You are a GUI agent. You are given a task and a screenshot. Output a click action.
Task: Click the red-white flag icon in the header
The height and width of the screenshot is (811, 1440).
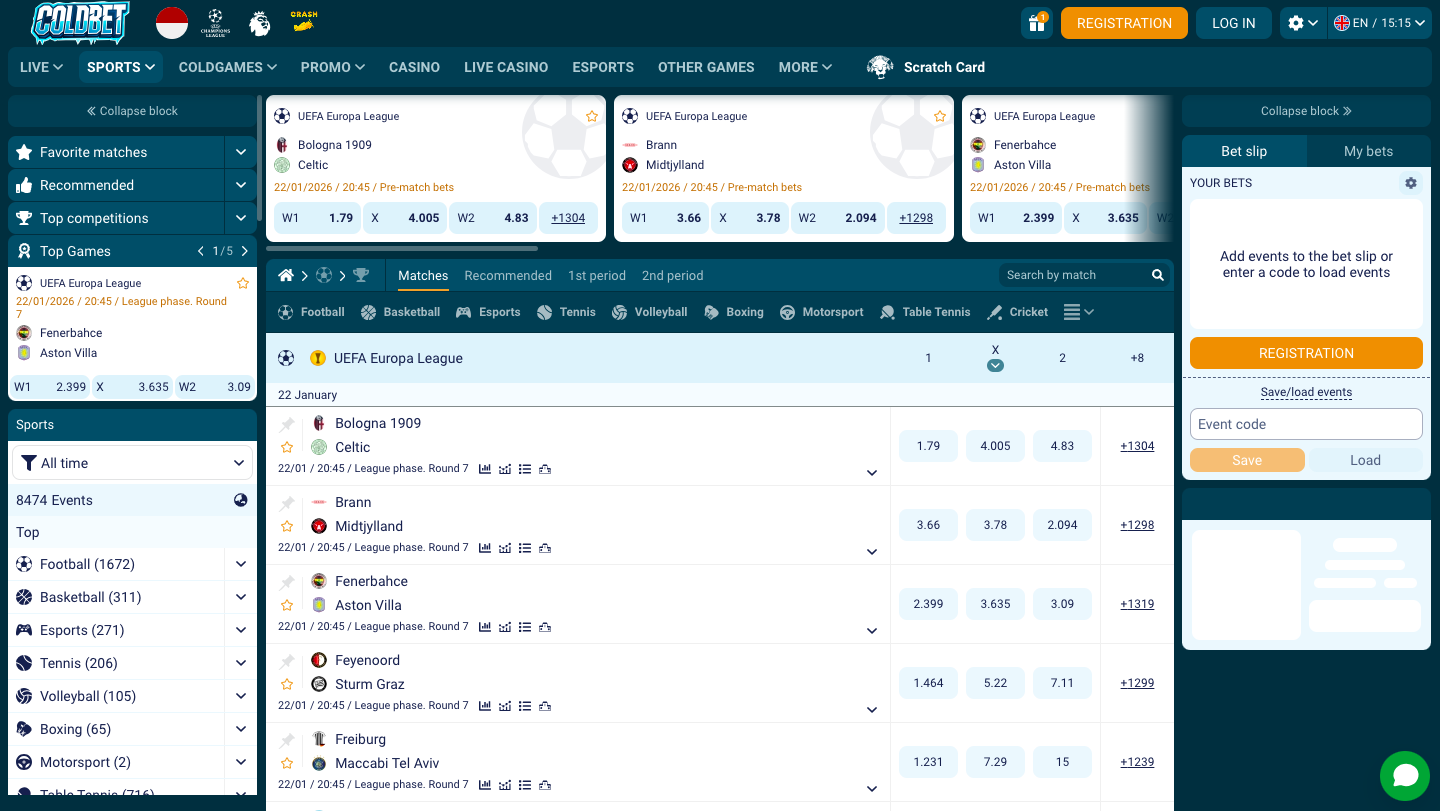pyautogui.click(x=172, y=23)
